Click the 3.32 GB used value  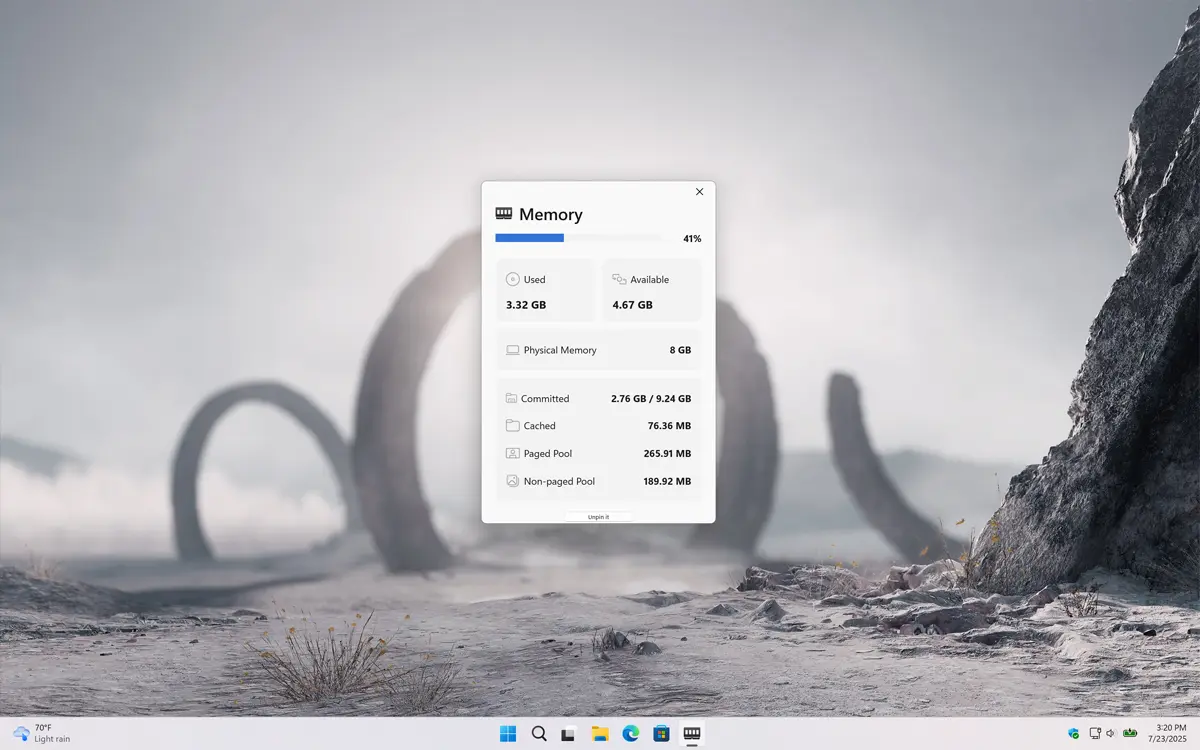coord(526,304)
